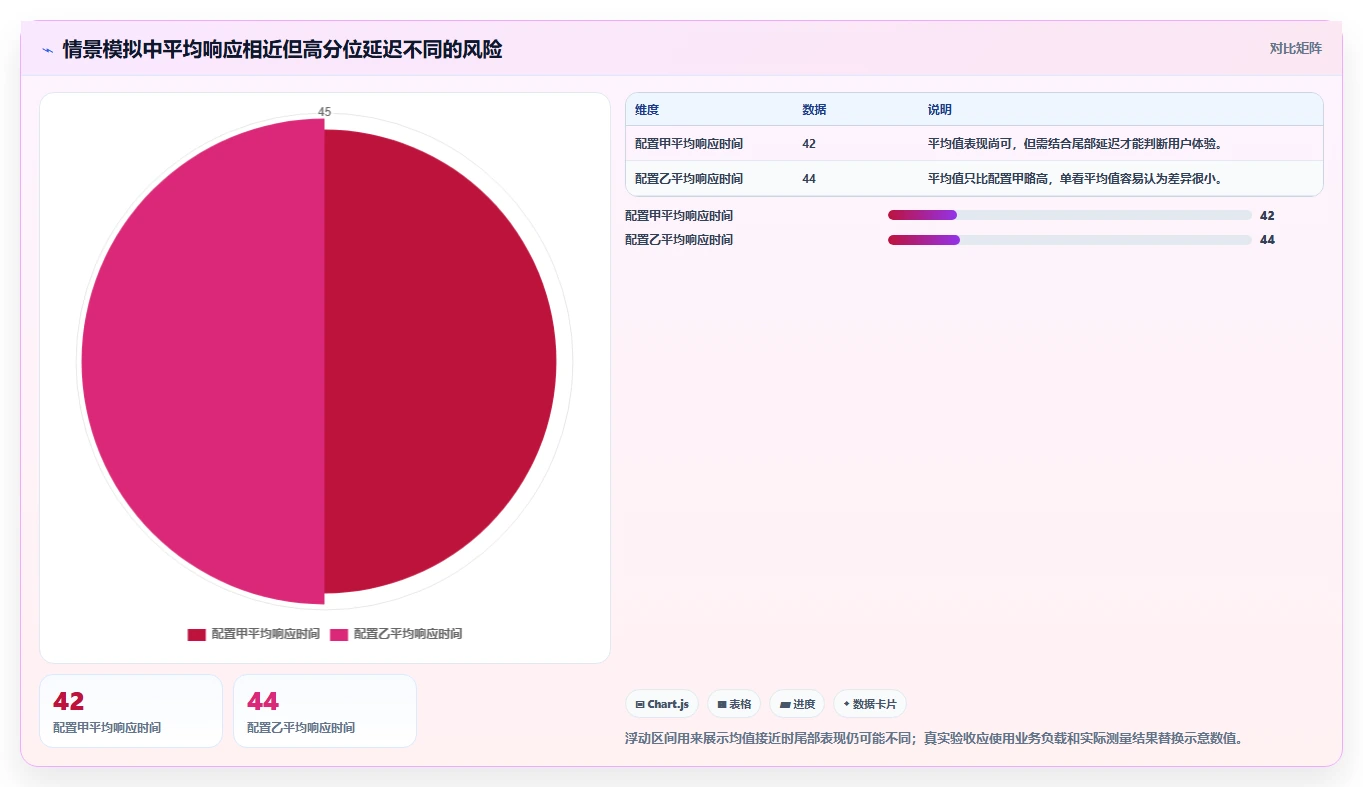1363x787 pixels.
Task: Click the description starting 平均值只比配置甲略高
Action: point(1076,178)
